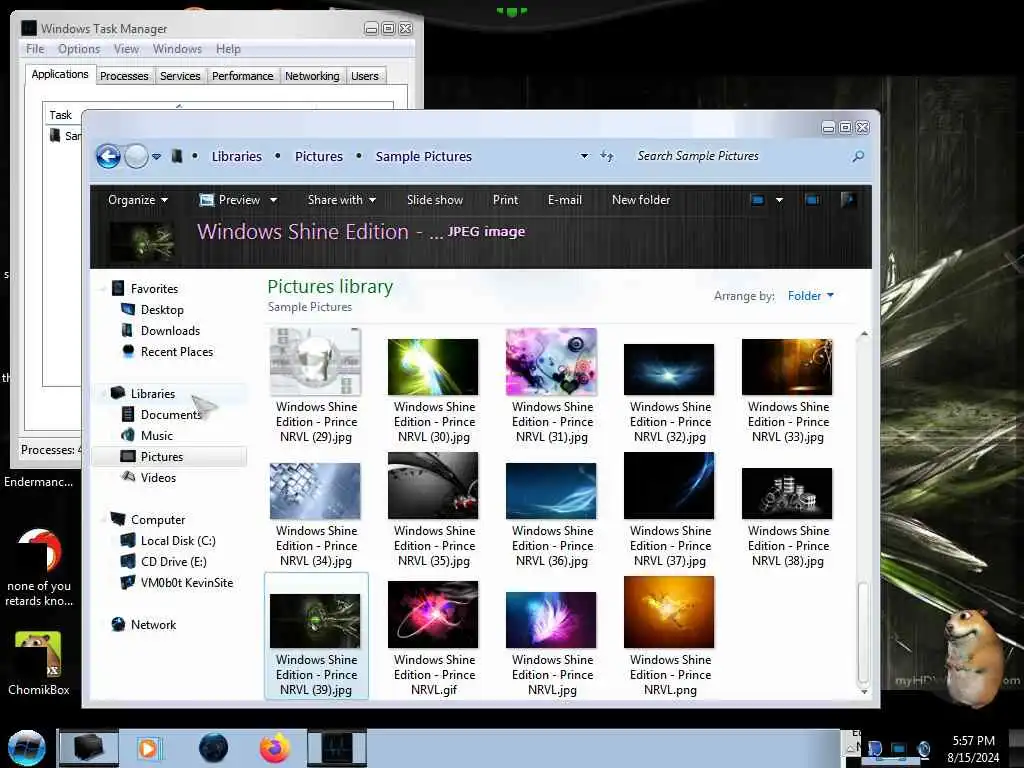Click the help icon in the toolbar
Image resolution: width=1024 pixels, height=768 pixels.
pos(849,200)
